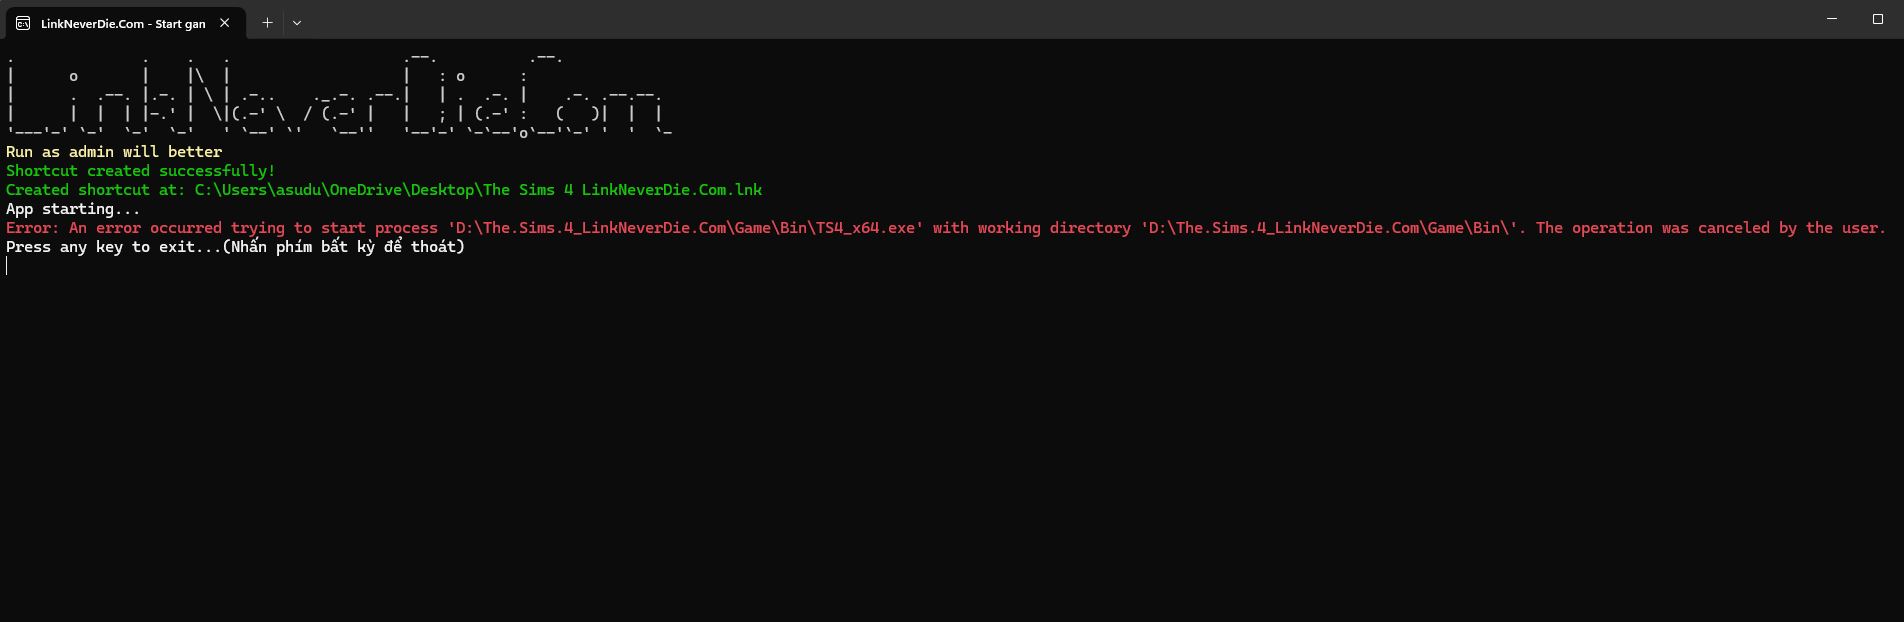Screen dimensions: 1904x622
Task: Expand the new tab profile dropdown
Action: pyautogui.click(x=297, y=22)
